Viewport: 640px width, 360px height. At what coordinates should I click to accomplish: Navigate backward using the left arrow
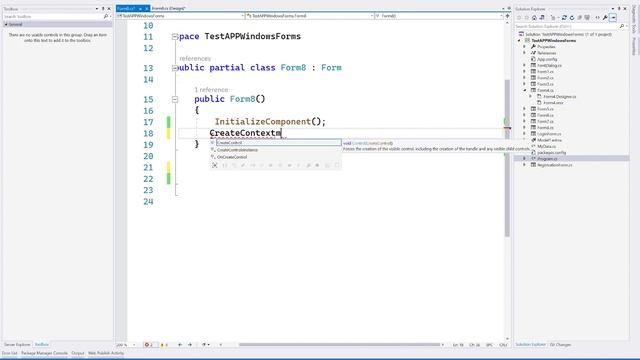point(180,345)
